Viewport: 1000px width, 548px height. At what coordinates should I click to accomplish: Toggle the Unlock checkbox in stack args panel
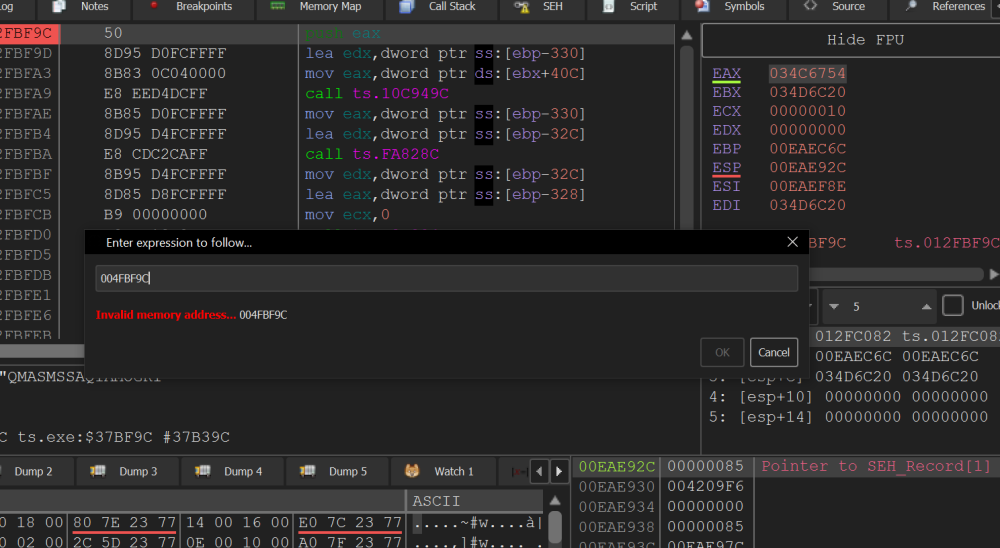point(953,305)
